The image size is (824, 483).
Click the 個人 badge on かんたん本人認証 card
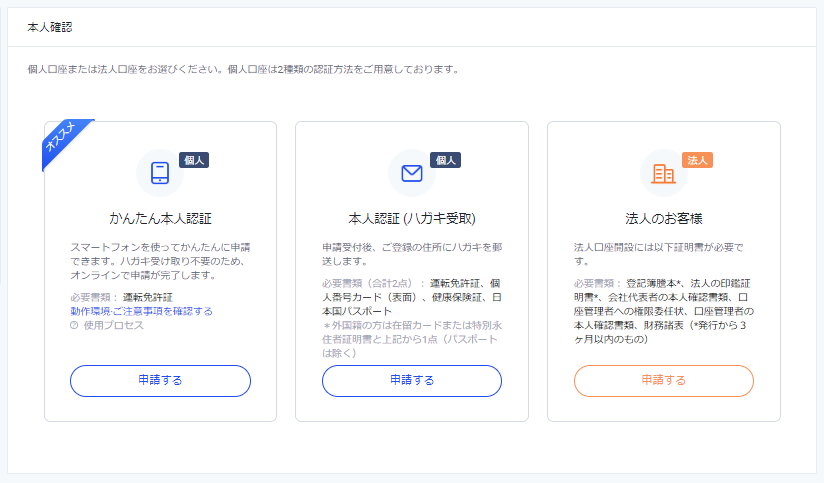pos(194,159)
